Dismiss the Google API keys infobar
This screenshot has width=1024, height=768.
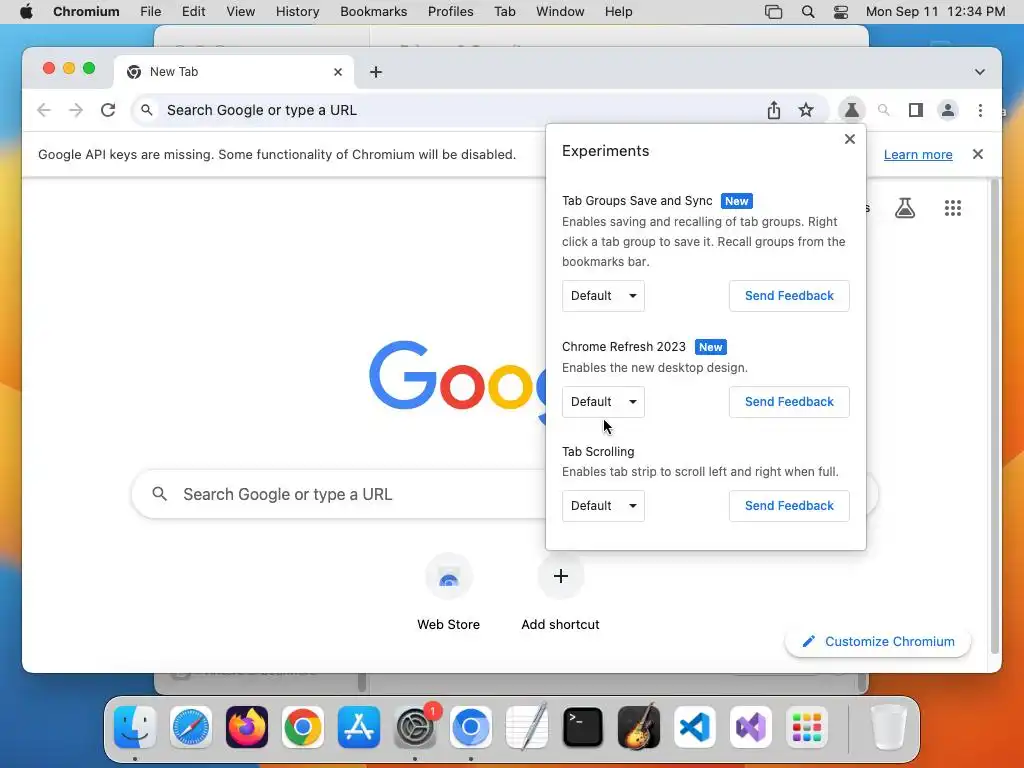pyautogui.click(x=978, y=154)
